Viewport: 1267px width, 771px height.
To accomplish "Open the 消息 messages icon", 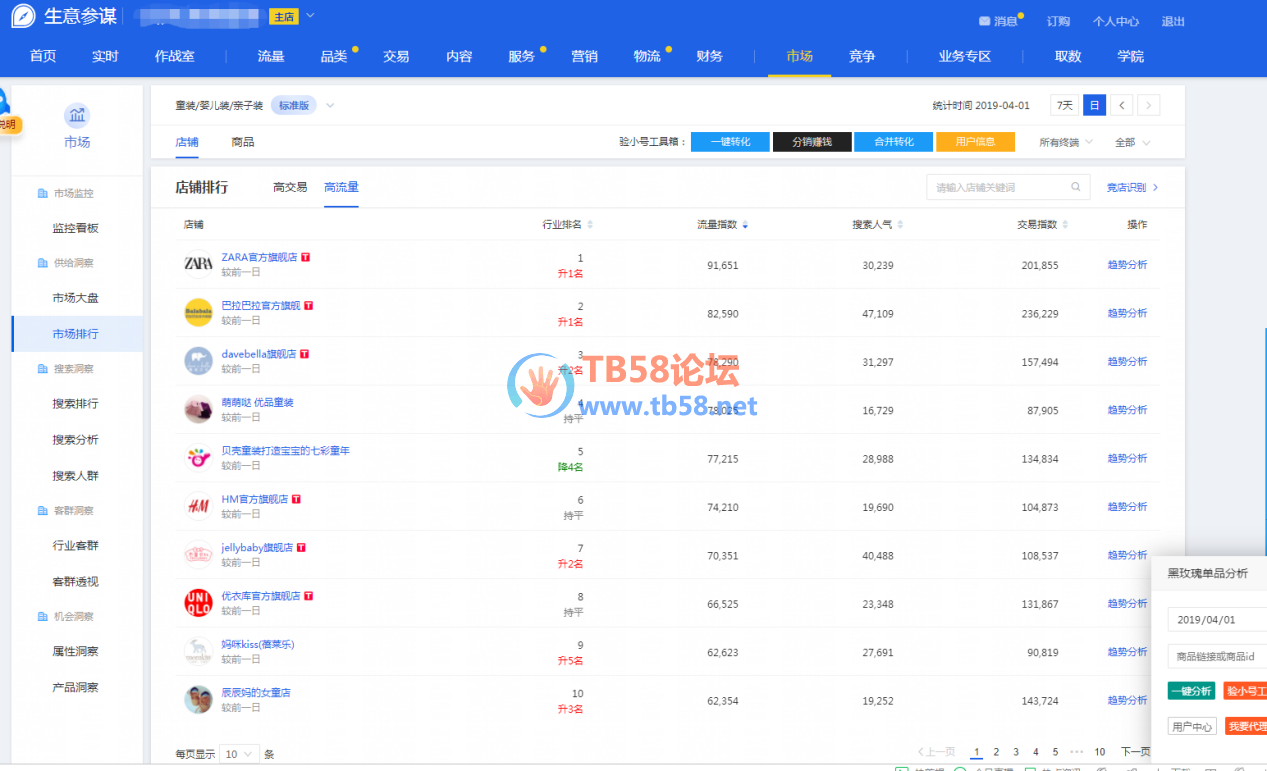I will click(985, 21).
